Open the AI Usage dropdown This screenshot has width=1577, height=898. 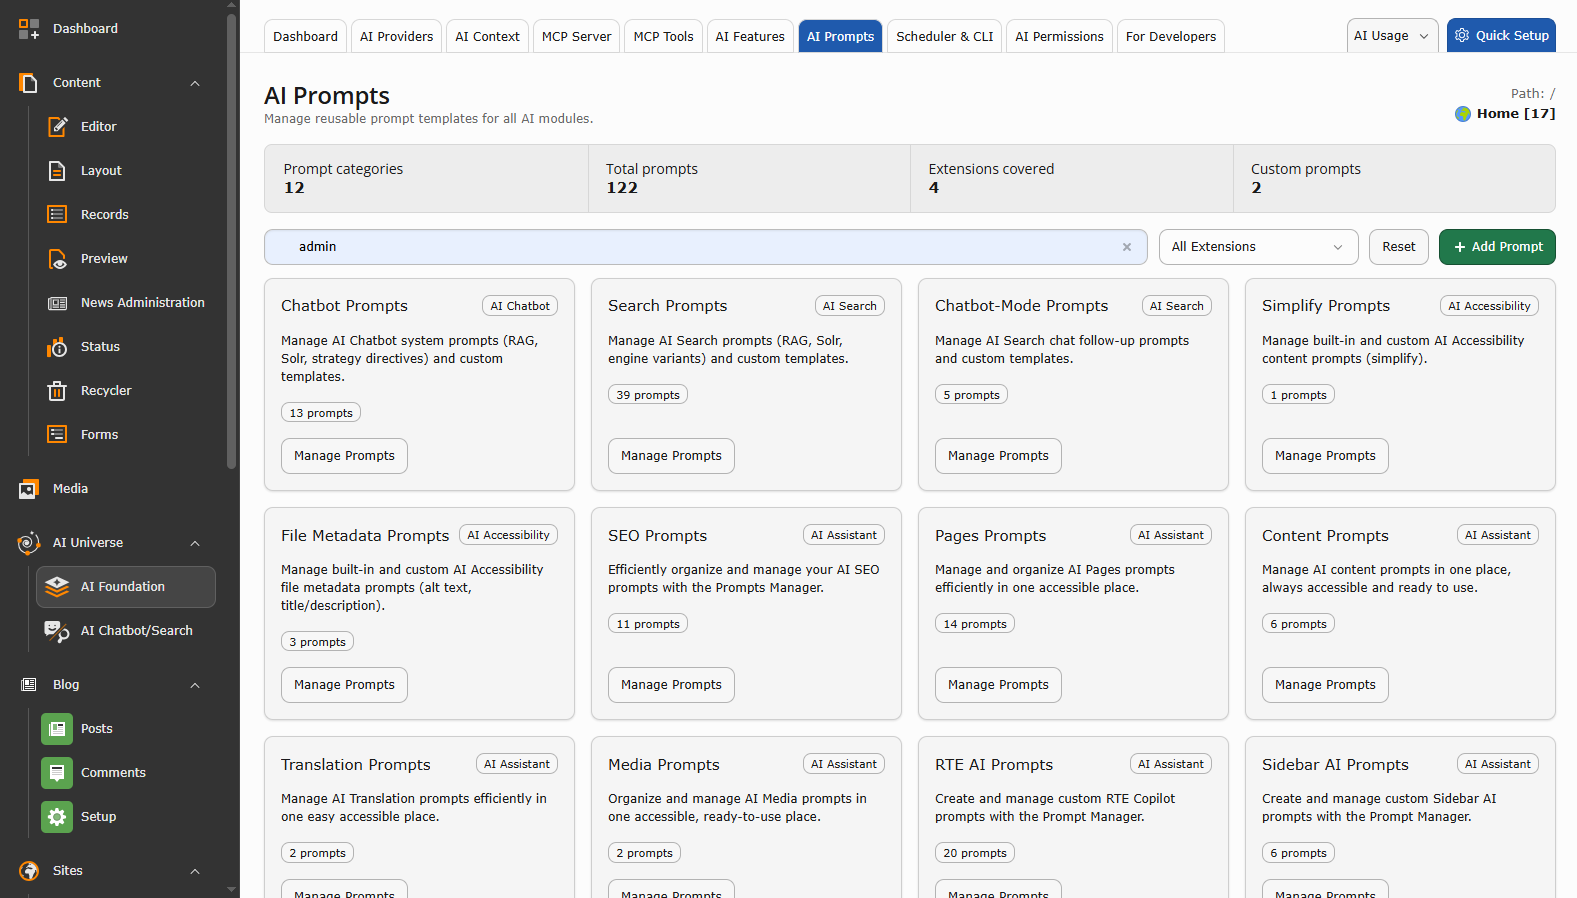pos(1393,36)
